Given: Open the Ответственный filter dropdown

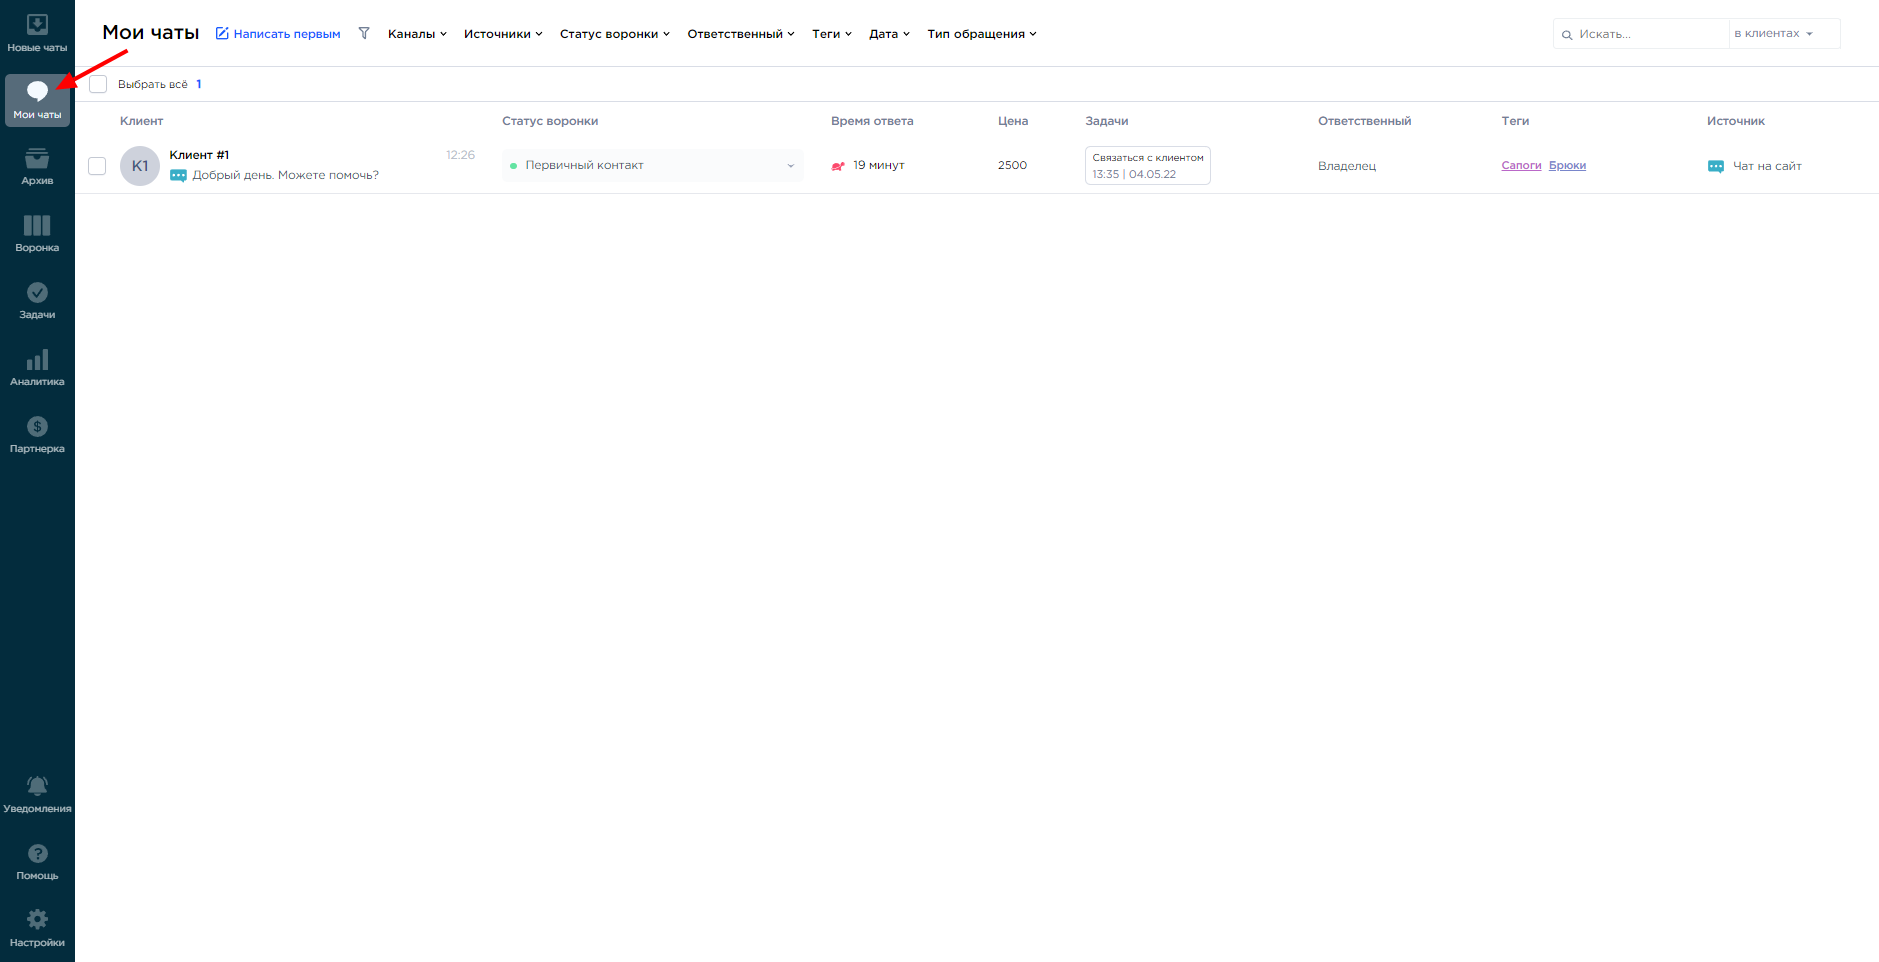Looking at the screenshot, I should tap(741, 34).
